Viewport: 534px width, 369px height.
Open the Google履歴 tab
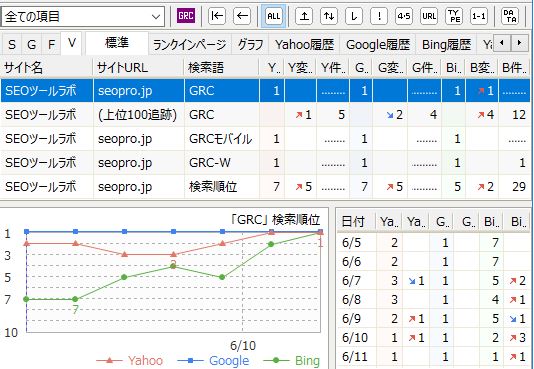(x=378, y=45)
